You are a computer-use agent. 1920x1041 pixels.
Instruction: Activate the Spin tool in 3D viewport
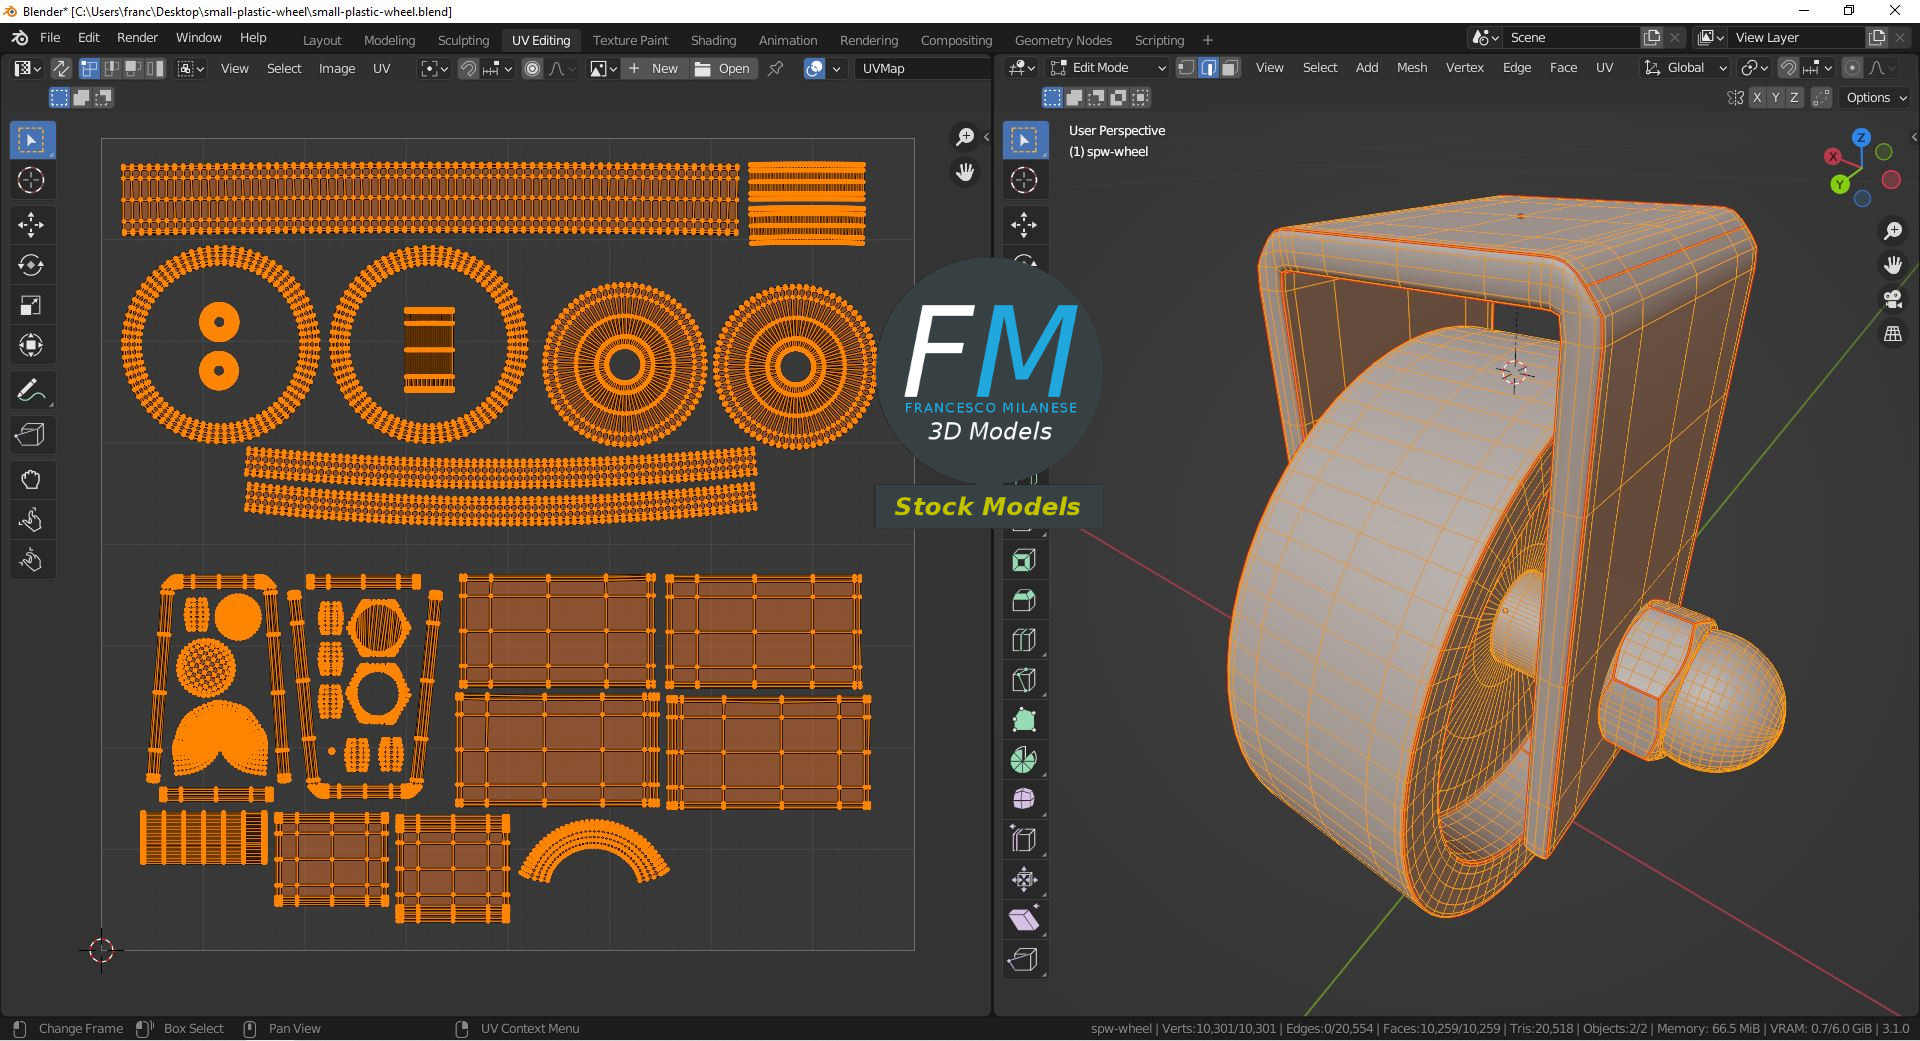click(x=1023, y=760)
